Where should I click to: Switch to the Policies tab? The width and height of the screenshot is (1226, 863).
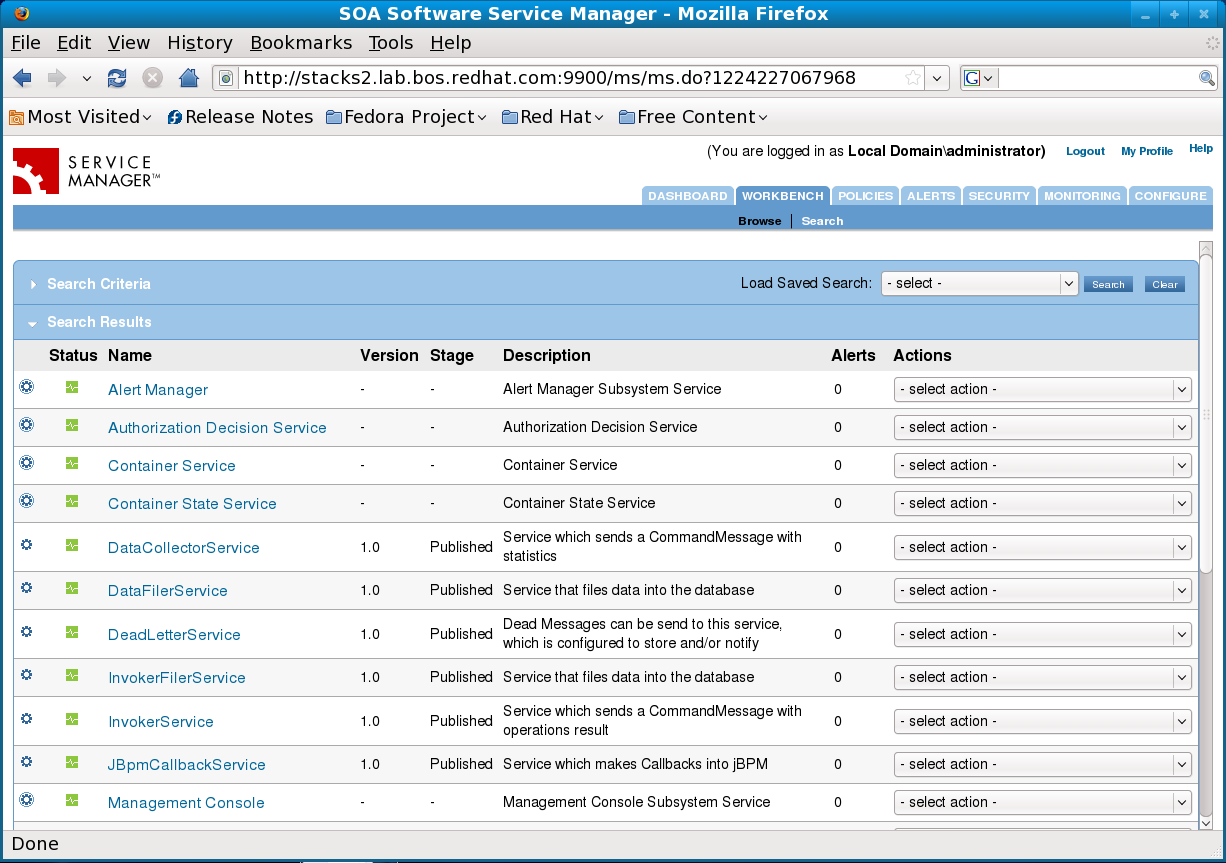(x=865, y=196)
